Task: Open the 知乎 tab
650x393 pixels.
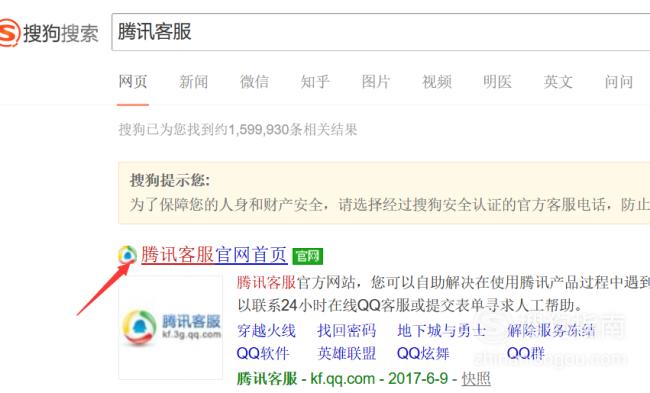Action: [315, 82]
